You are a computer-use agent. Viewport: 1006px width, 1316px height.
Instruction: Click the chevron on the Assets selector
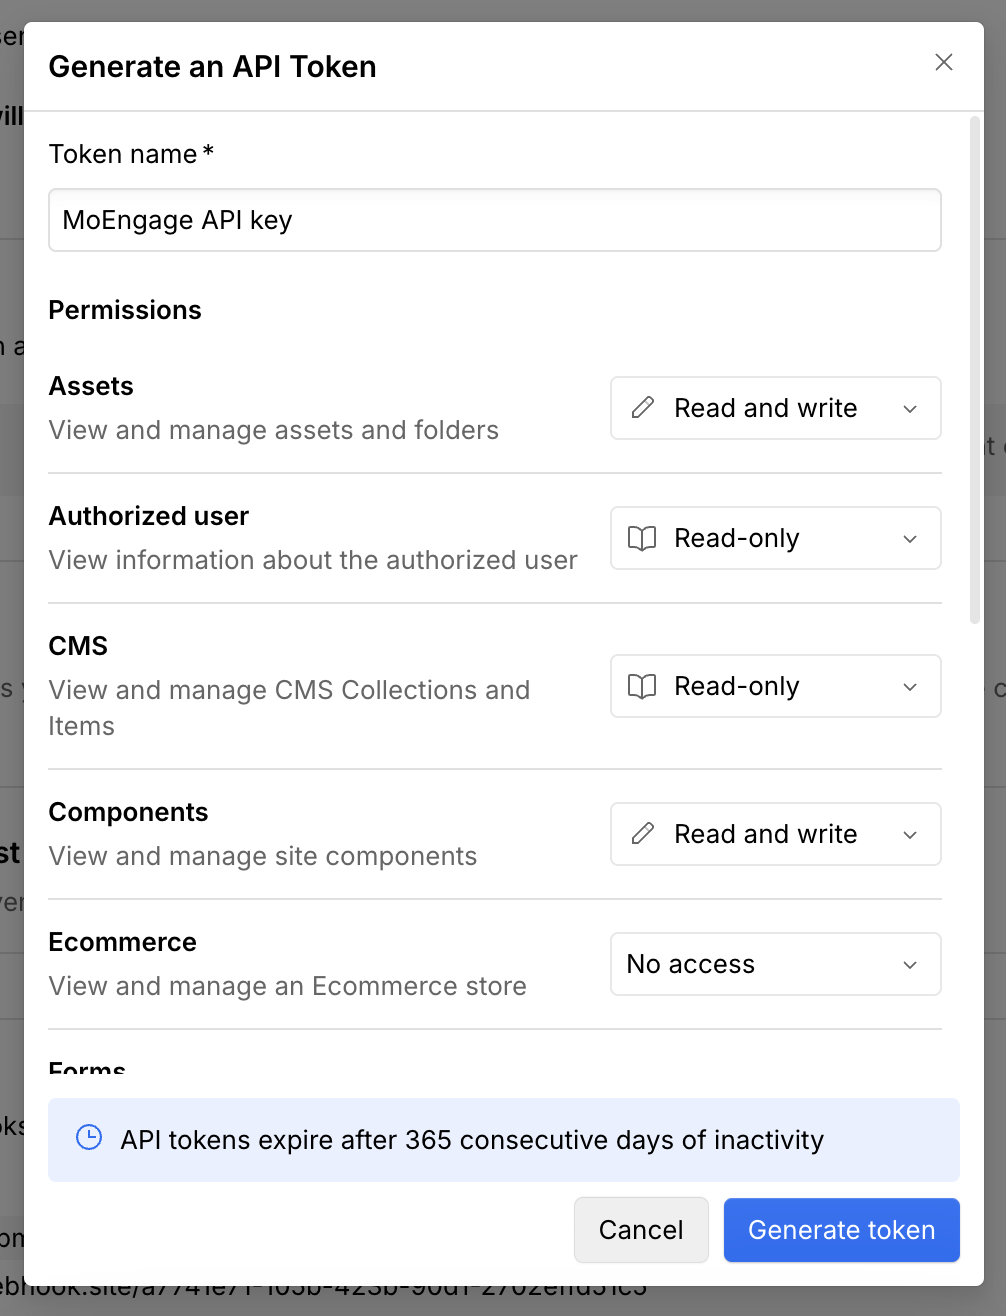click(x=910, y=409)
